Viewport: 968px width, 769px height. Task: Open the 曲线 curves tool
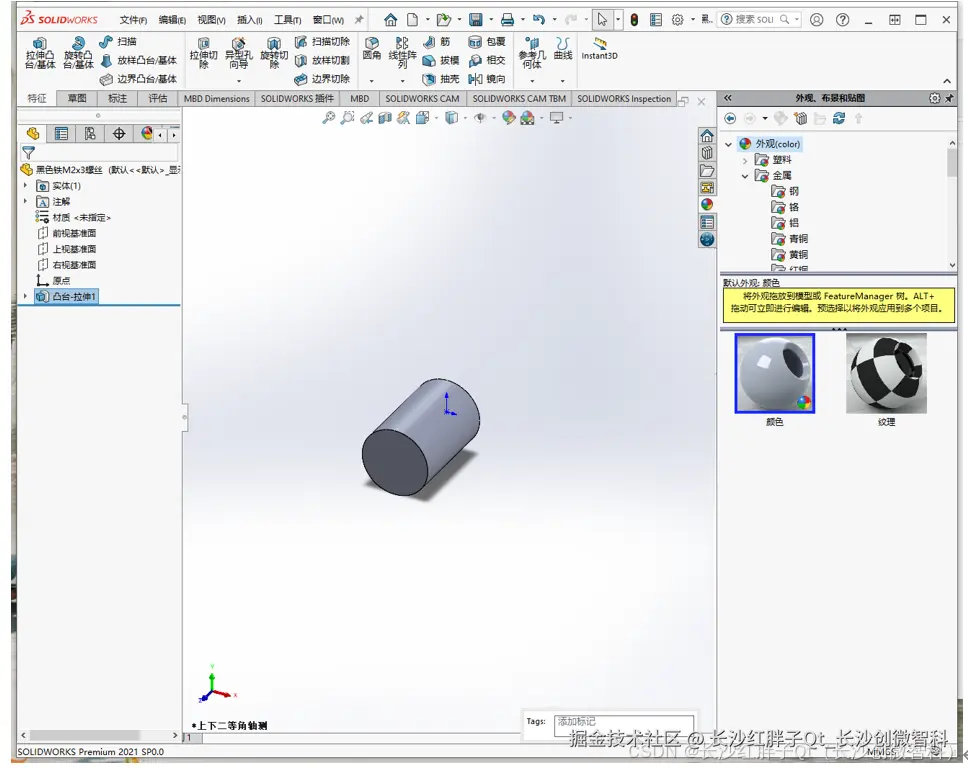point(562,48)
